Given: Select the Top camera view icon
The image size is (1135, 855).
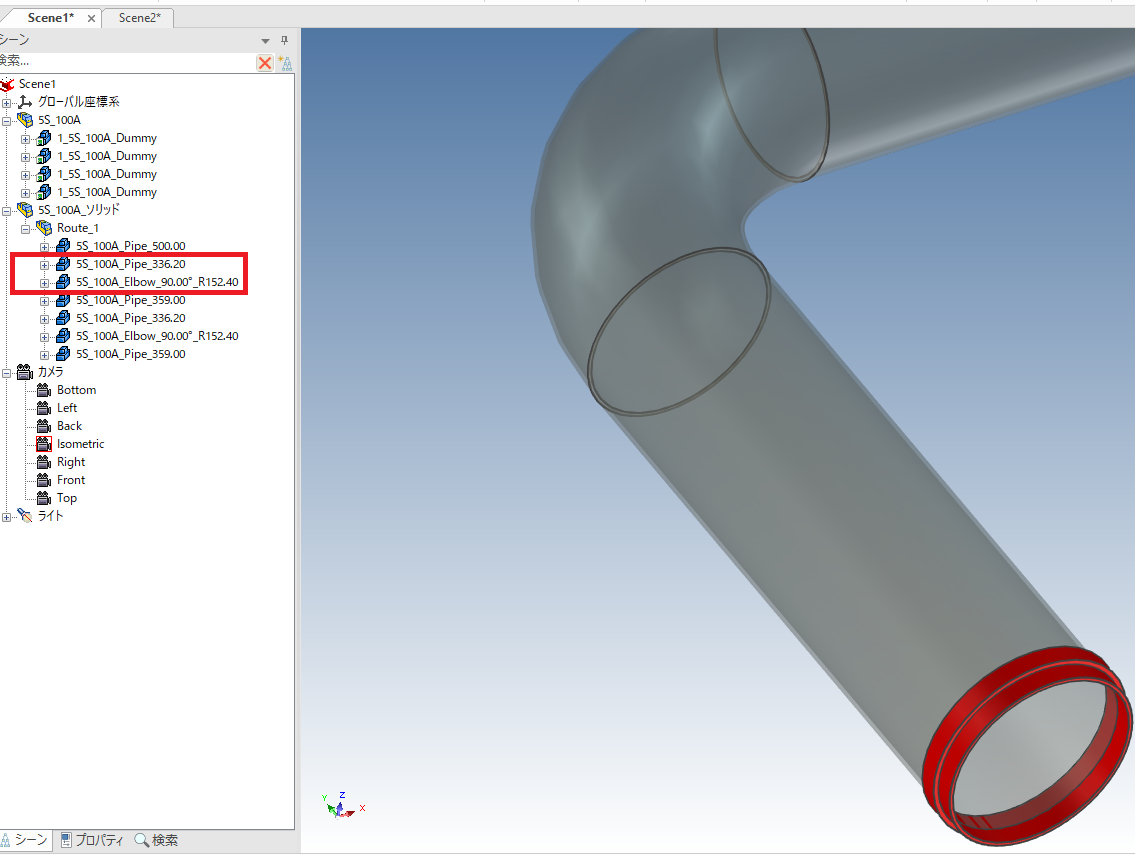Looking at the screenshot, I should coord(43,498).
